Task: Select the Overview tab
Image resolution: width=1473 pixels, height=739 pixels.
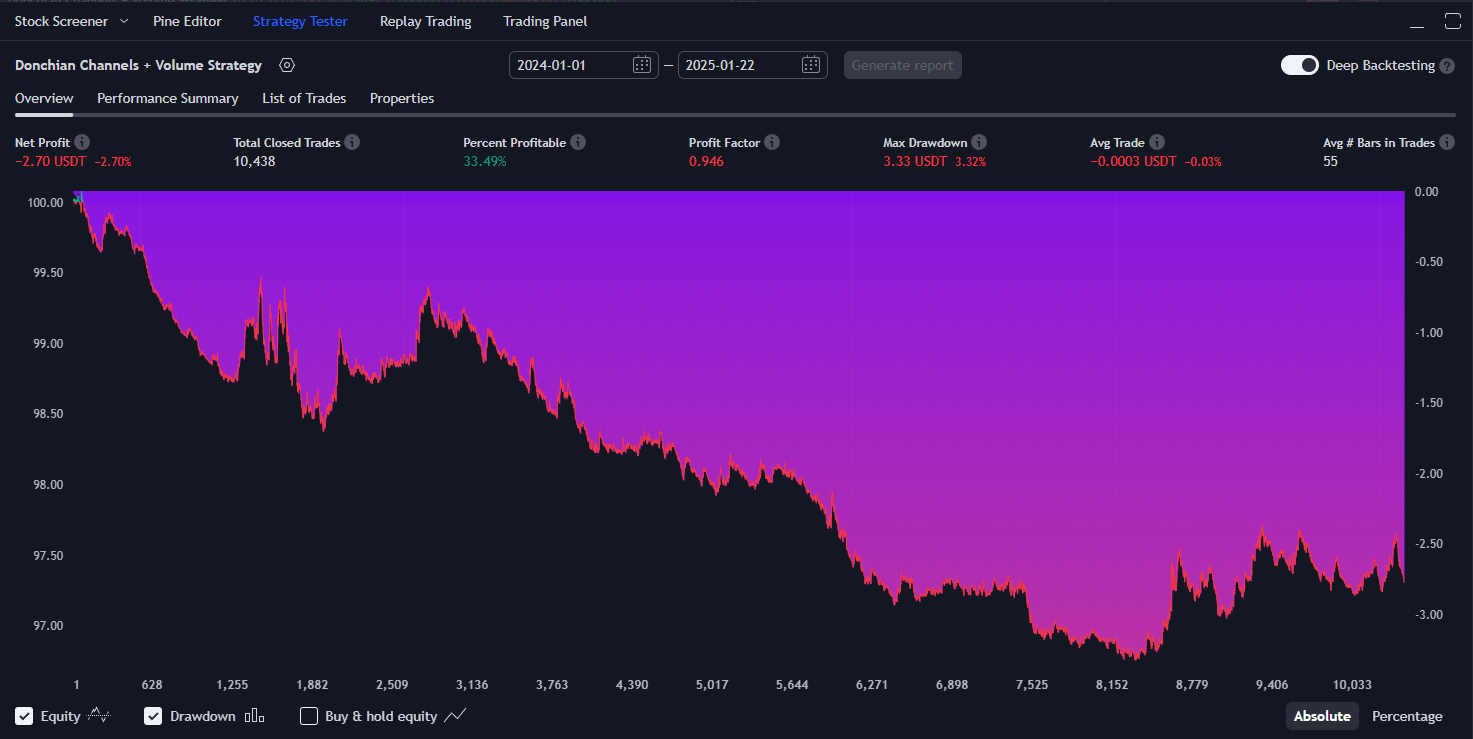Action: pos(44,98)
